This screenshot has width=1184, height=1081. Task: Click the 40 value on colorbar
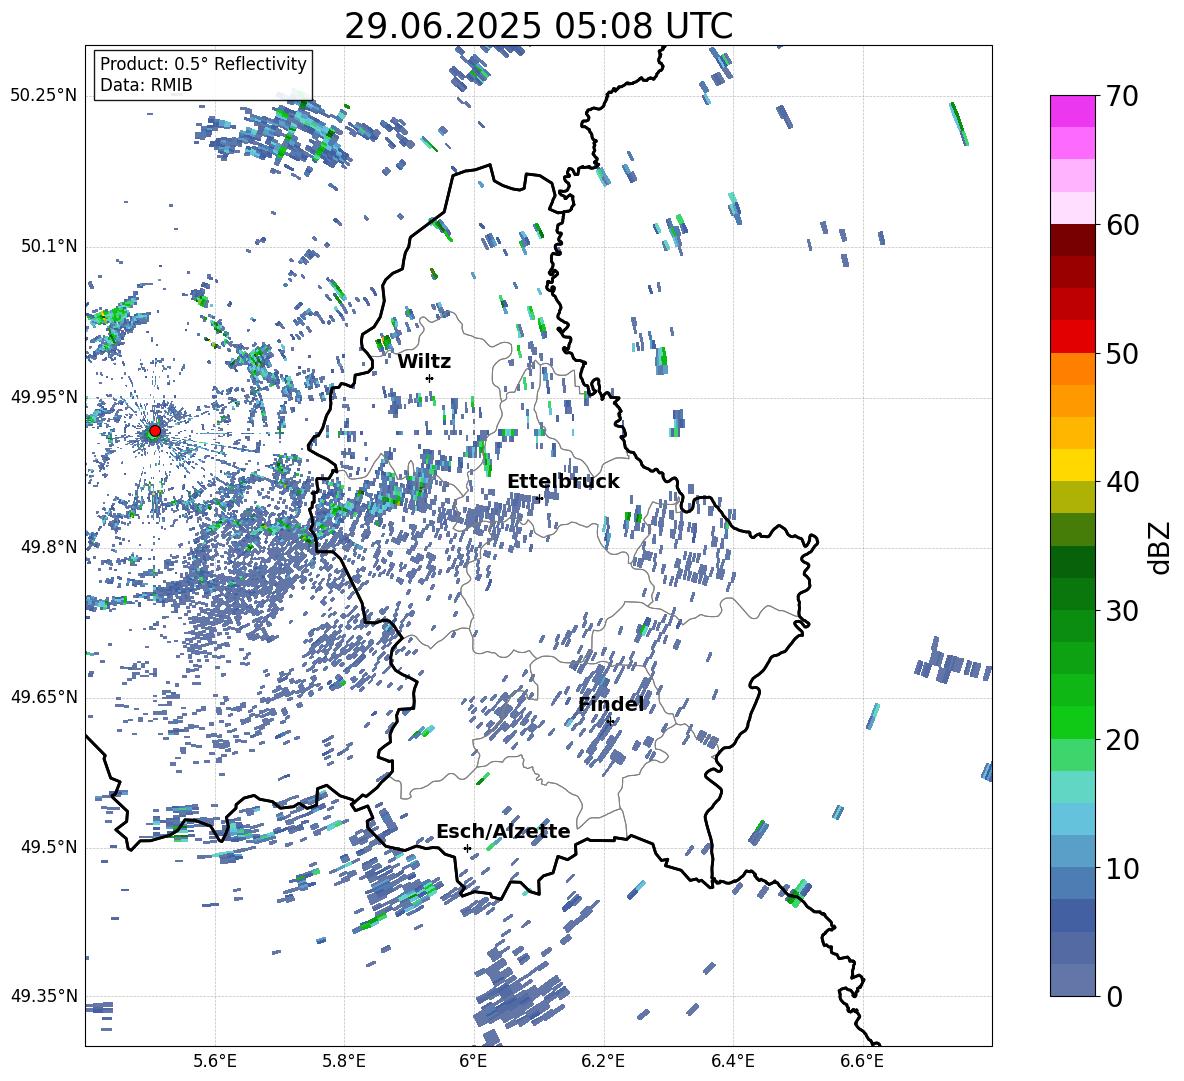pos(1122,482)
